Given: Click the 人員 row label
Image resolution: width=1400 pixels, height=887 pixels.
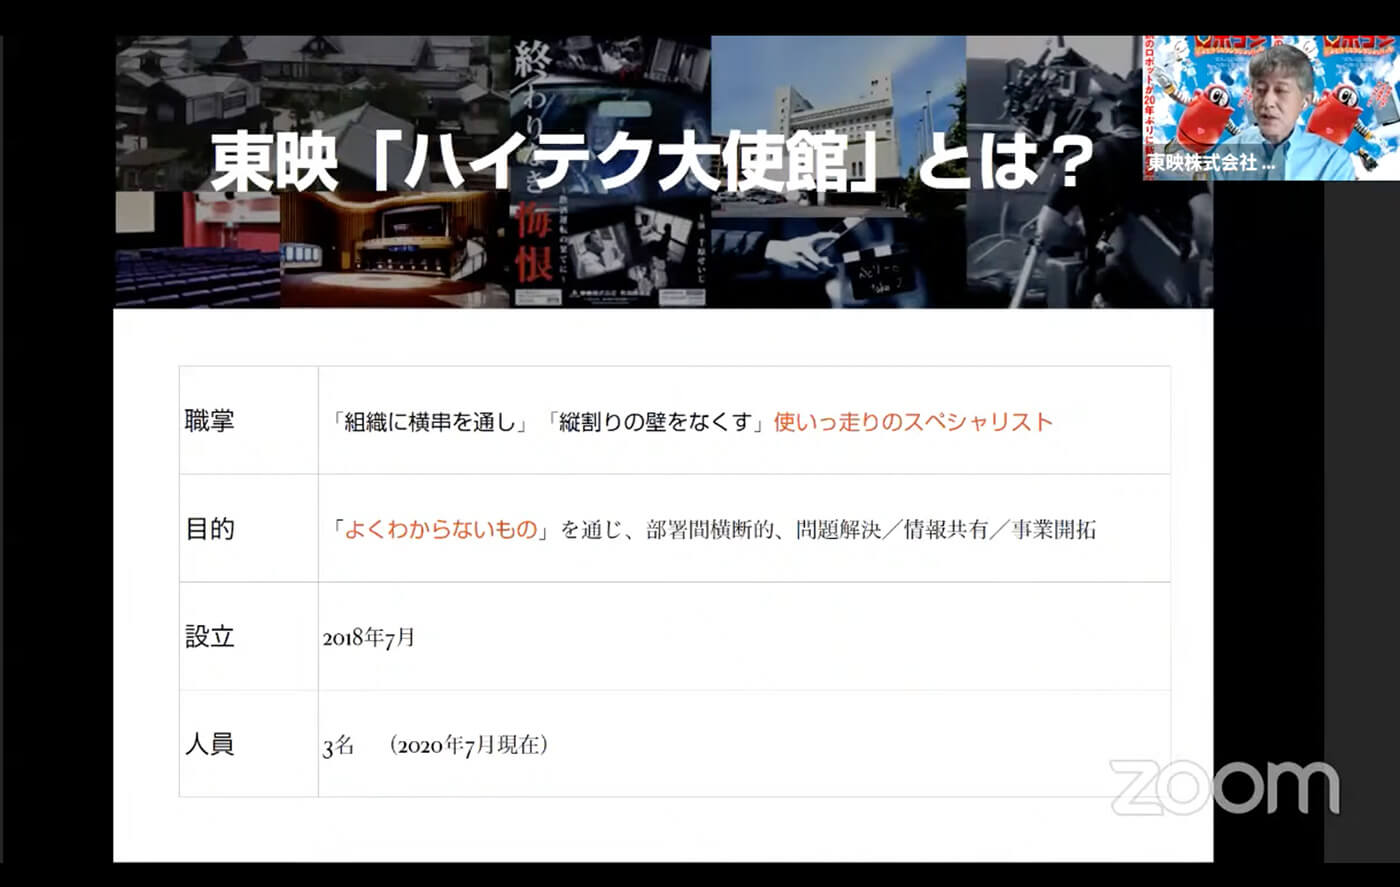Looking at the screenshot, I should click(x=210, y=744).
